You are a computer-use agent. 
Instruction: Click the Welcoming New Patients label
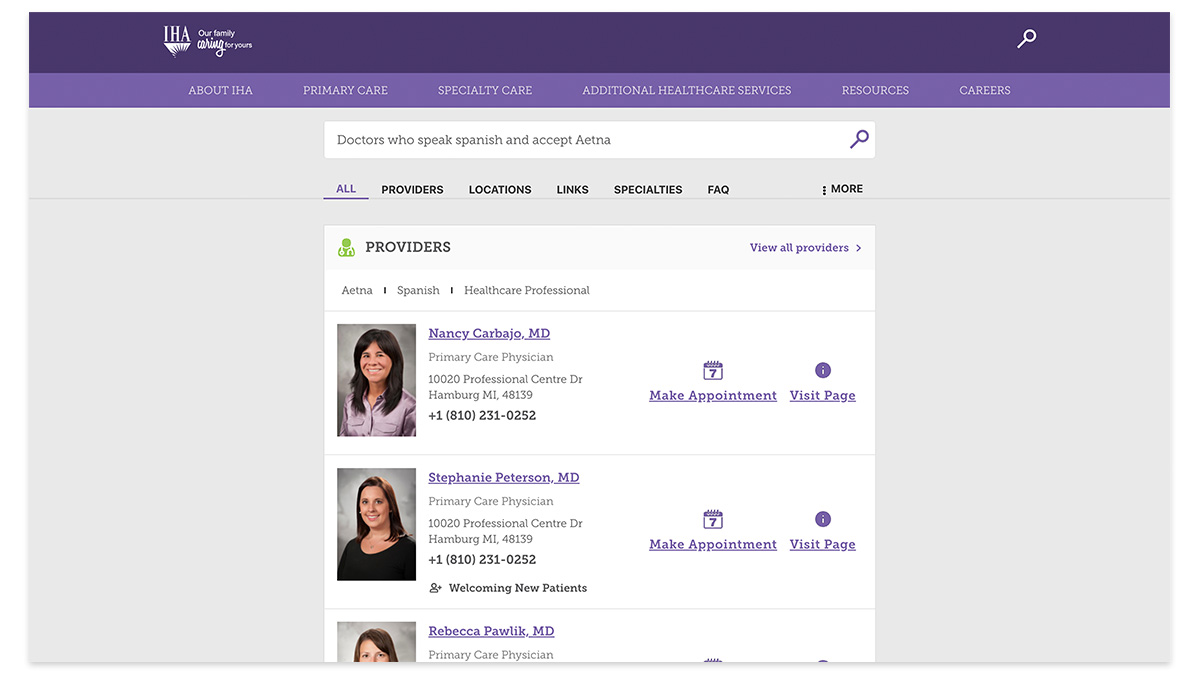(518, 588)
